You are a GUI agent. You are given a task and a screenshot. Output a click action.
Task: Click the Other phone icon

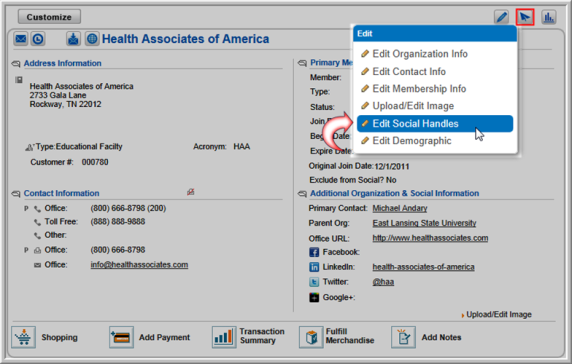(x=37, y=236)
